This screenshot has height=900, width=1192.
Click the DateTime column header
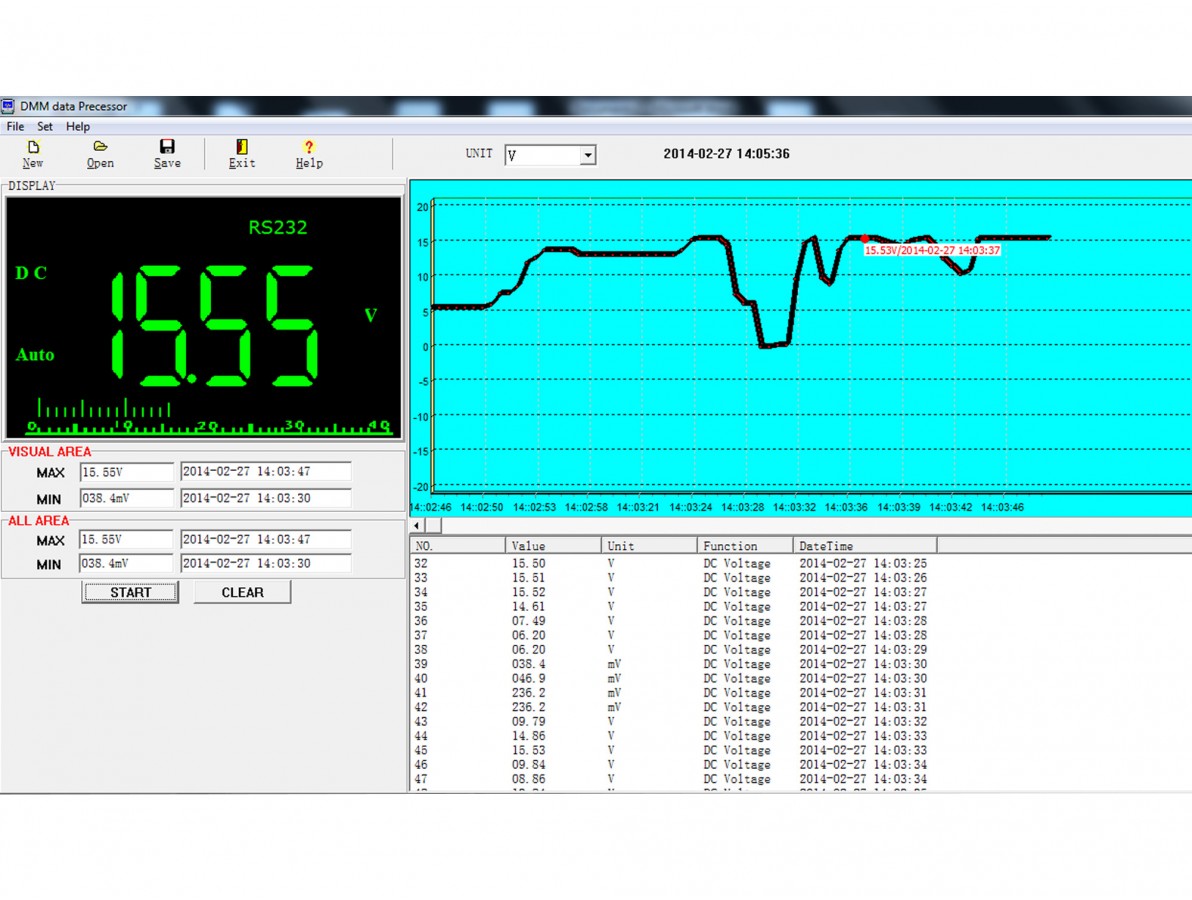pos(864,545)
